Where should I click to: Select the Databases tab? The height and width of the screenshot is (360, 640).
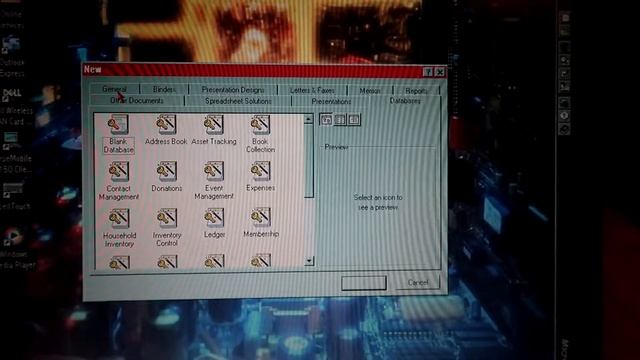(x=405, y=100)
